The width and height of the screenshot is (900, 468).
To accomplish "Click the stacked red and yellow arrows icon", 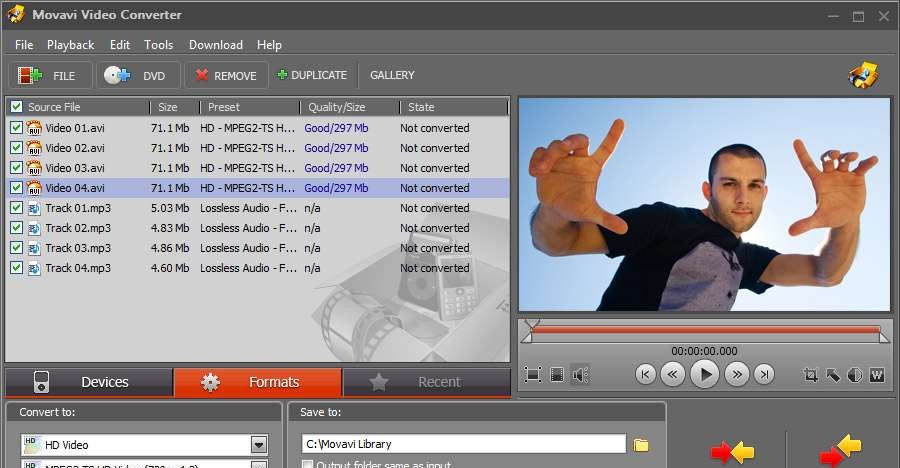I will click(841, 450).
